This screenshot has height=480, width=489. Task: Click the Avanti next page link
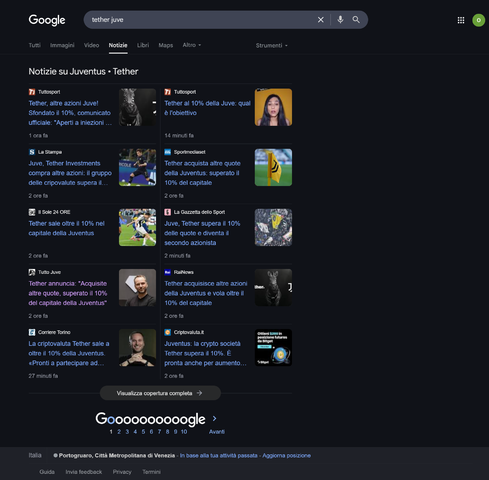coord(217,432)
